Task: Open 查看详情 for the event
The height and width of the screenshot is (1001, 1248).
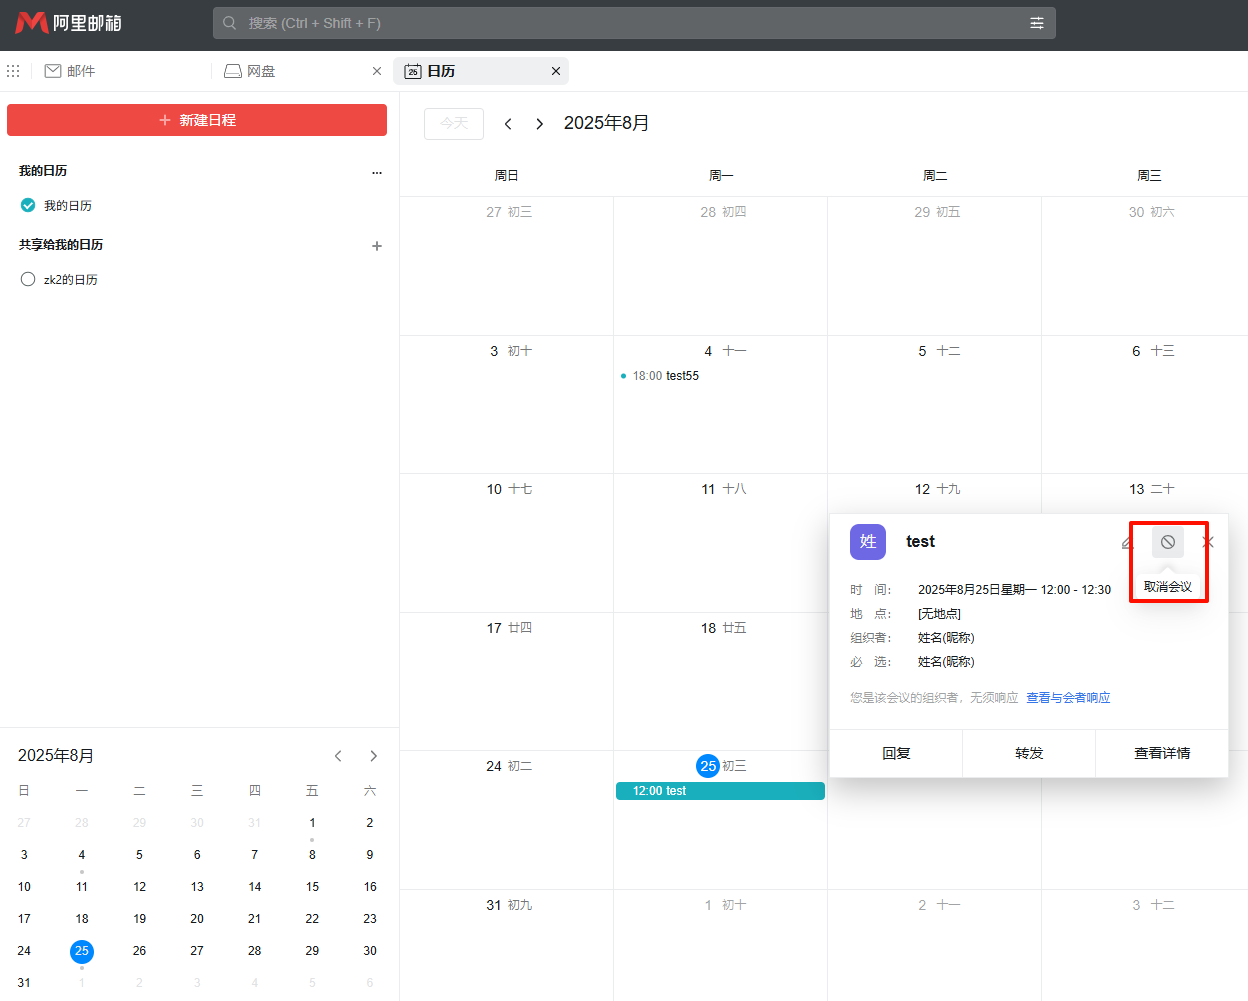Action: click(x=1162, y=753)
